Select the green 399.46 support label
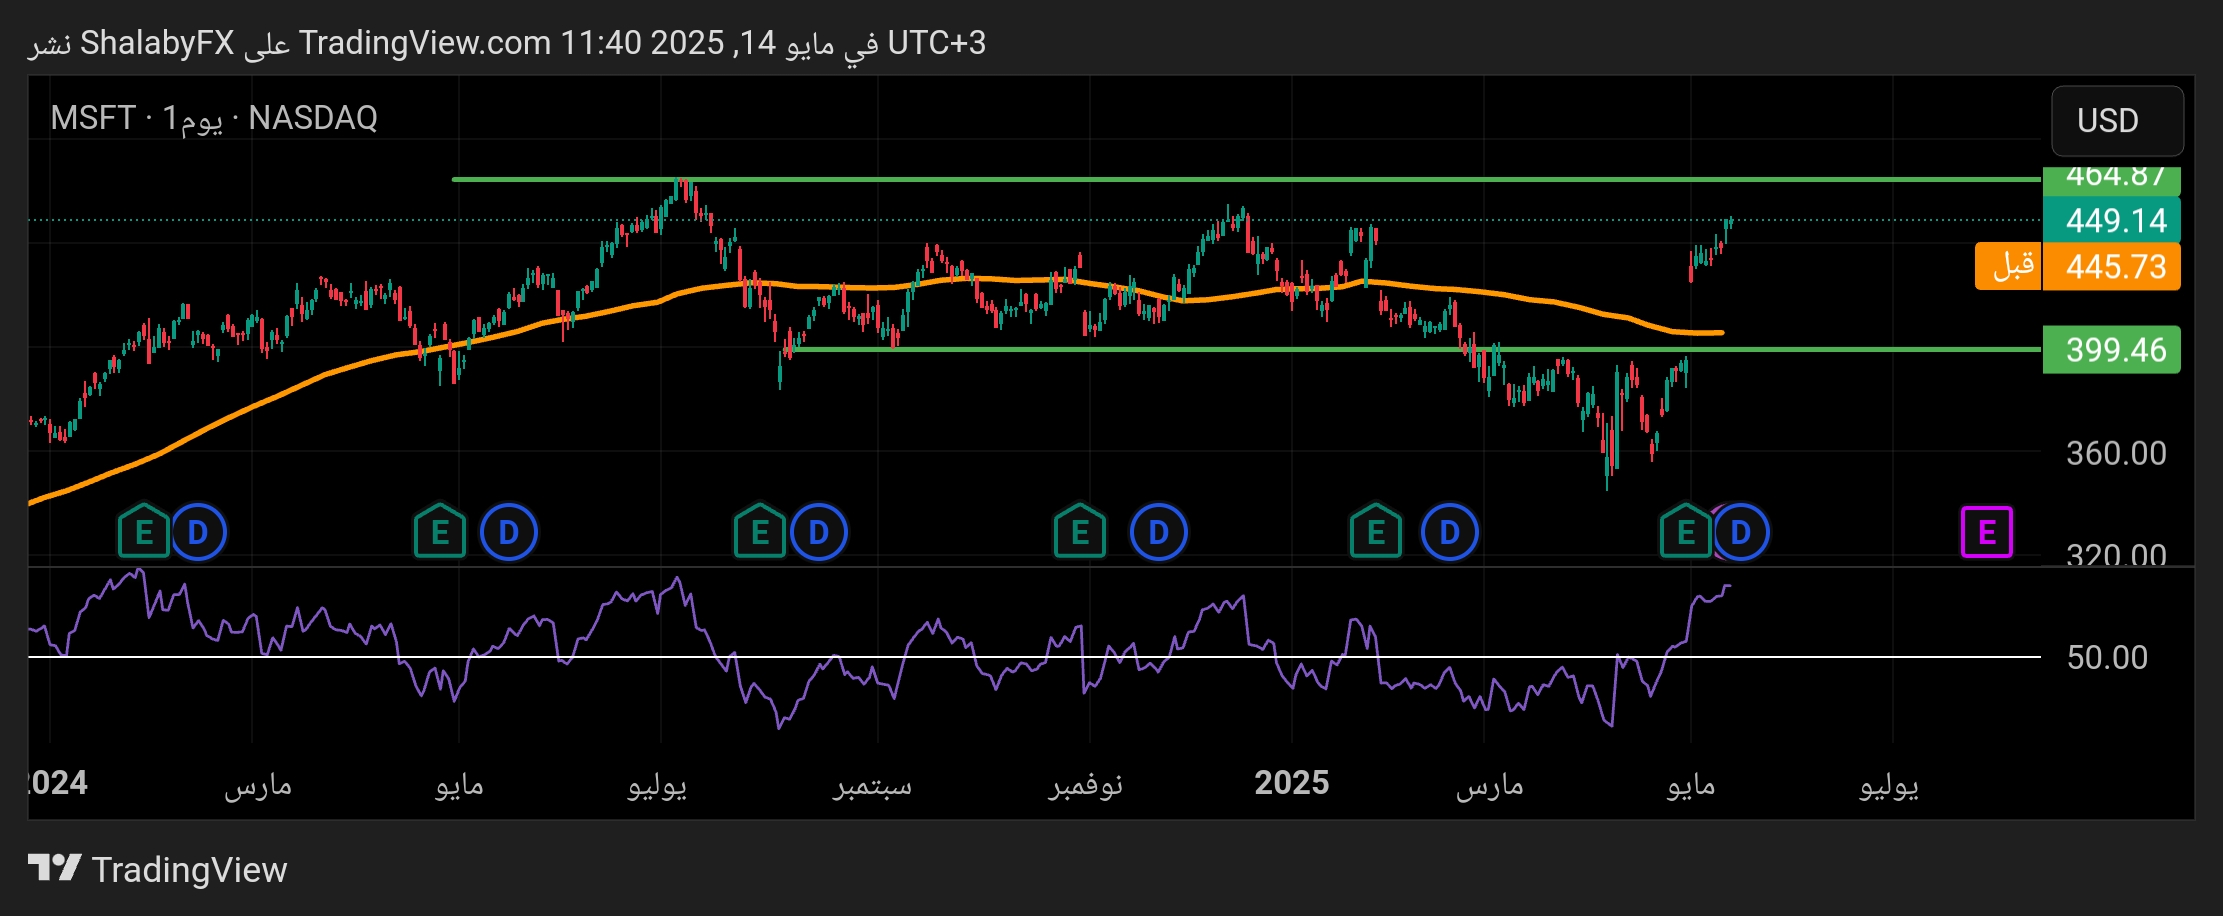Screen dimensions: 2223x916 [2112, 350]
